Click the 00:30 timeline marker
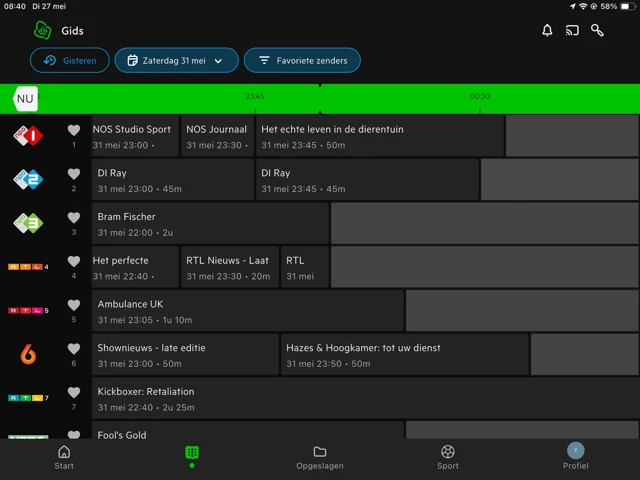 tap(480, 96)
